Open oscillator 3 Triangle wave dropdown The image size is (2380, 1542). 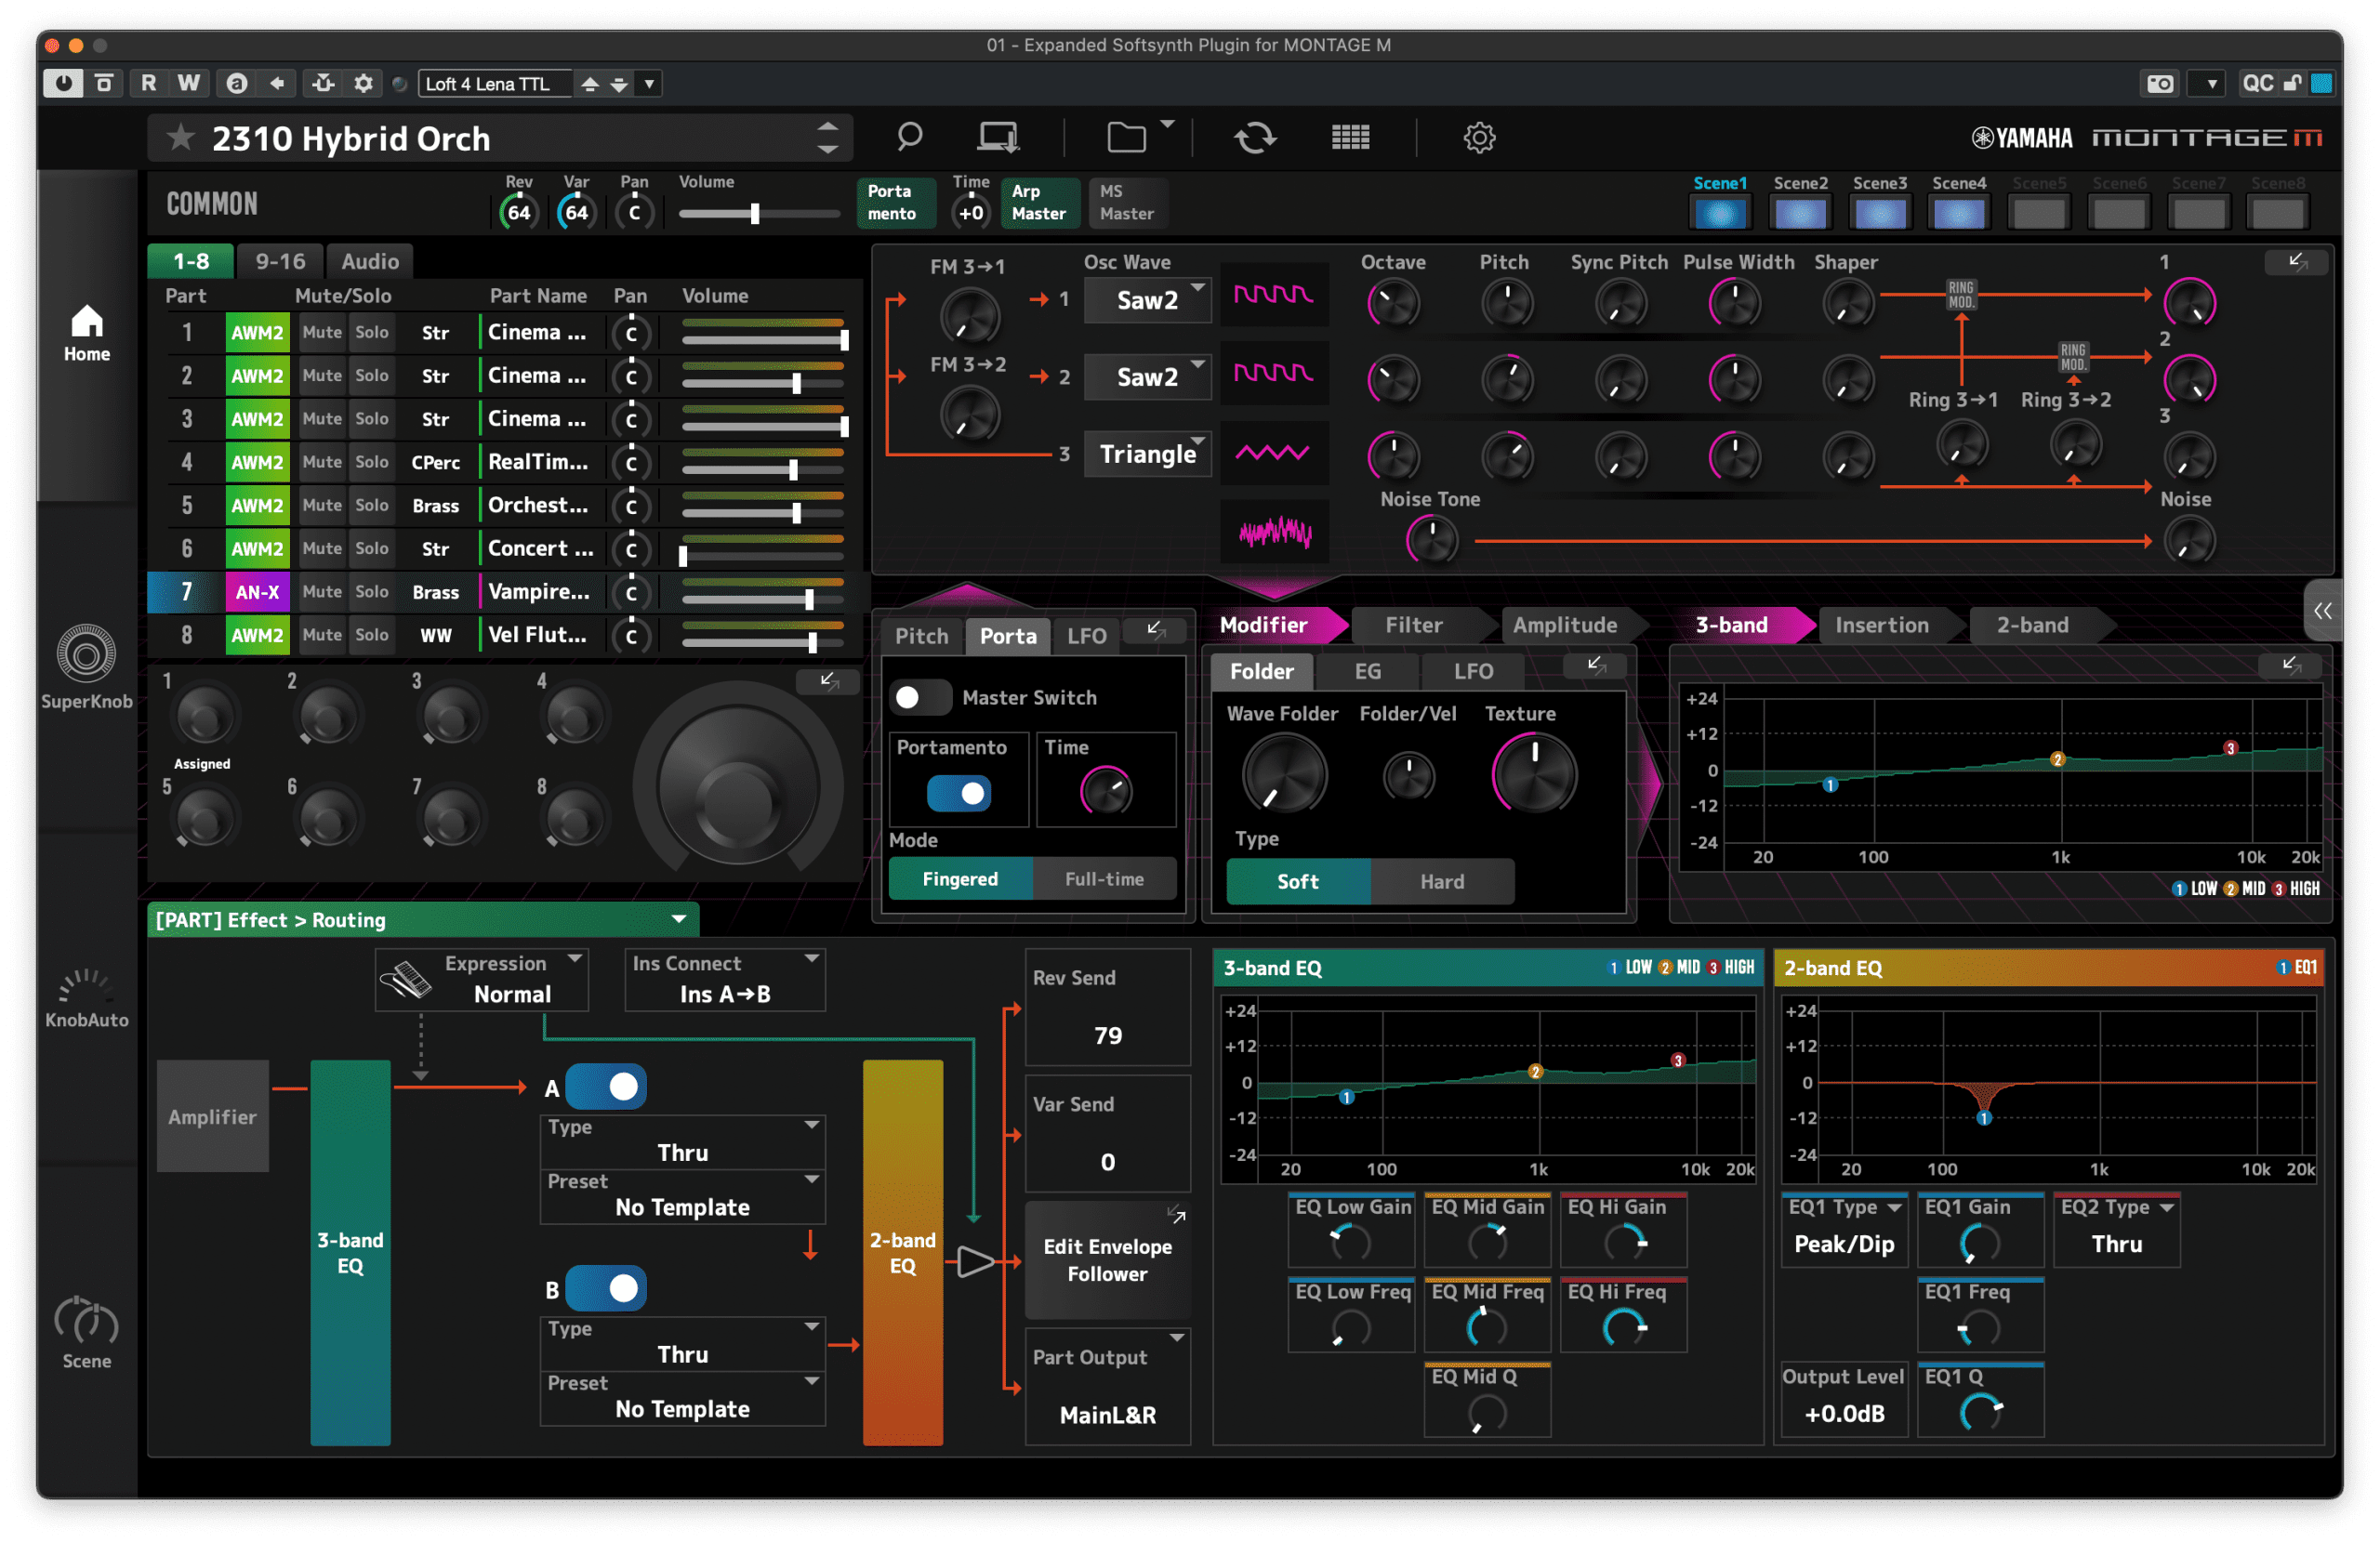pyautogui.click(x=1148, y=454)
